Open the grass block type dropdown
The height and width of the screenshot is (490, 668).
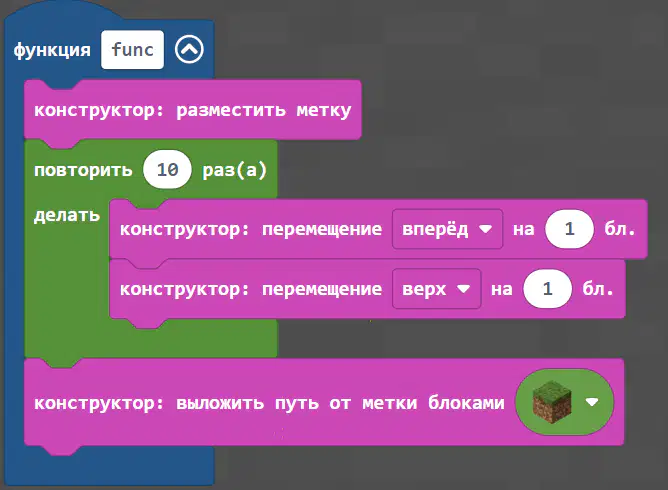(x=593, y=402)
